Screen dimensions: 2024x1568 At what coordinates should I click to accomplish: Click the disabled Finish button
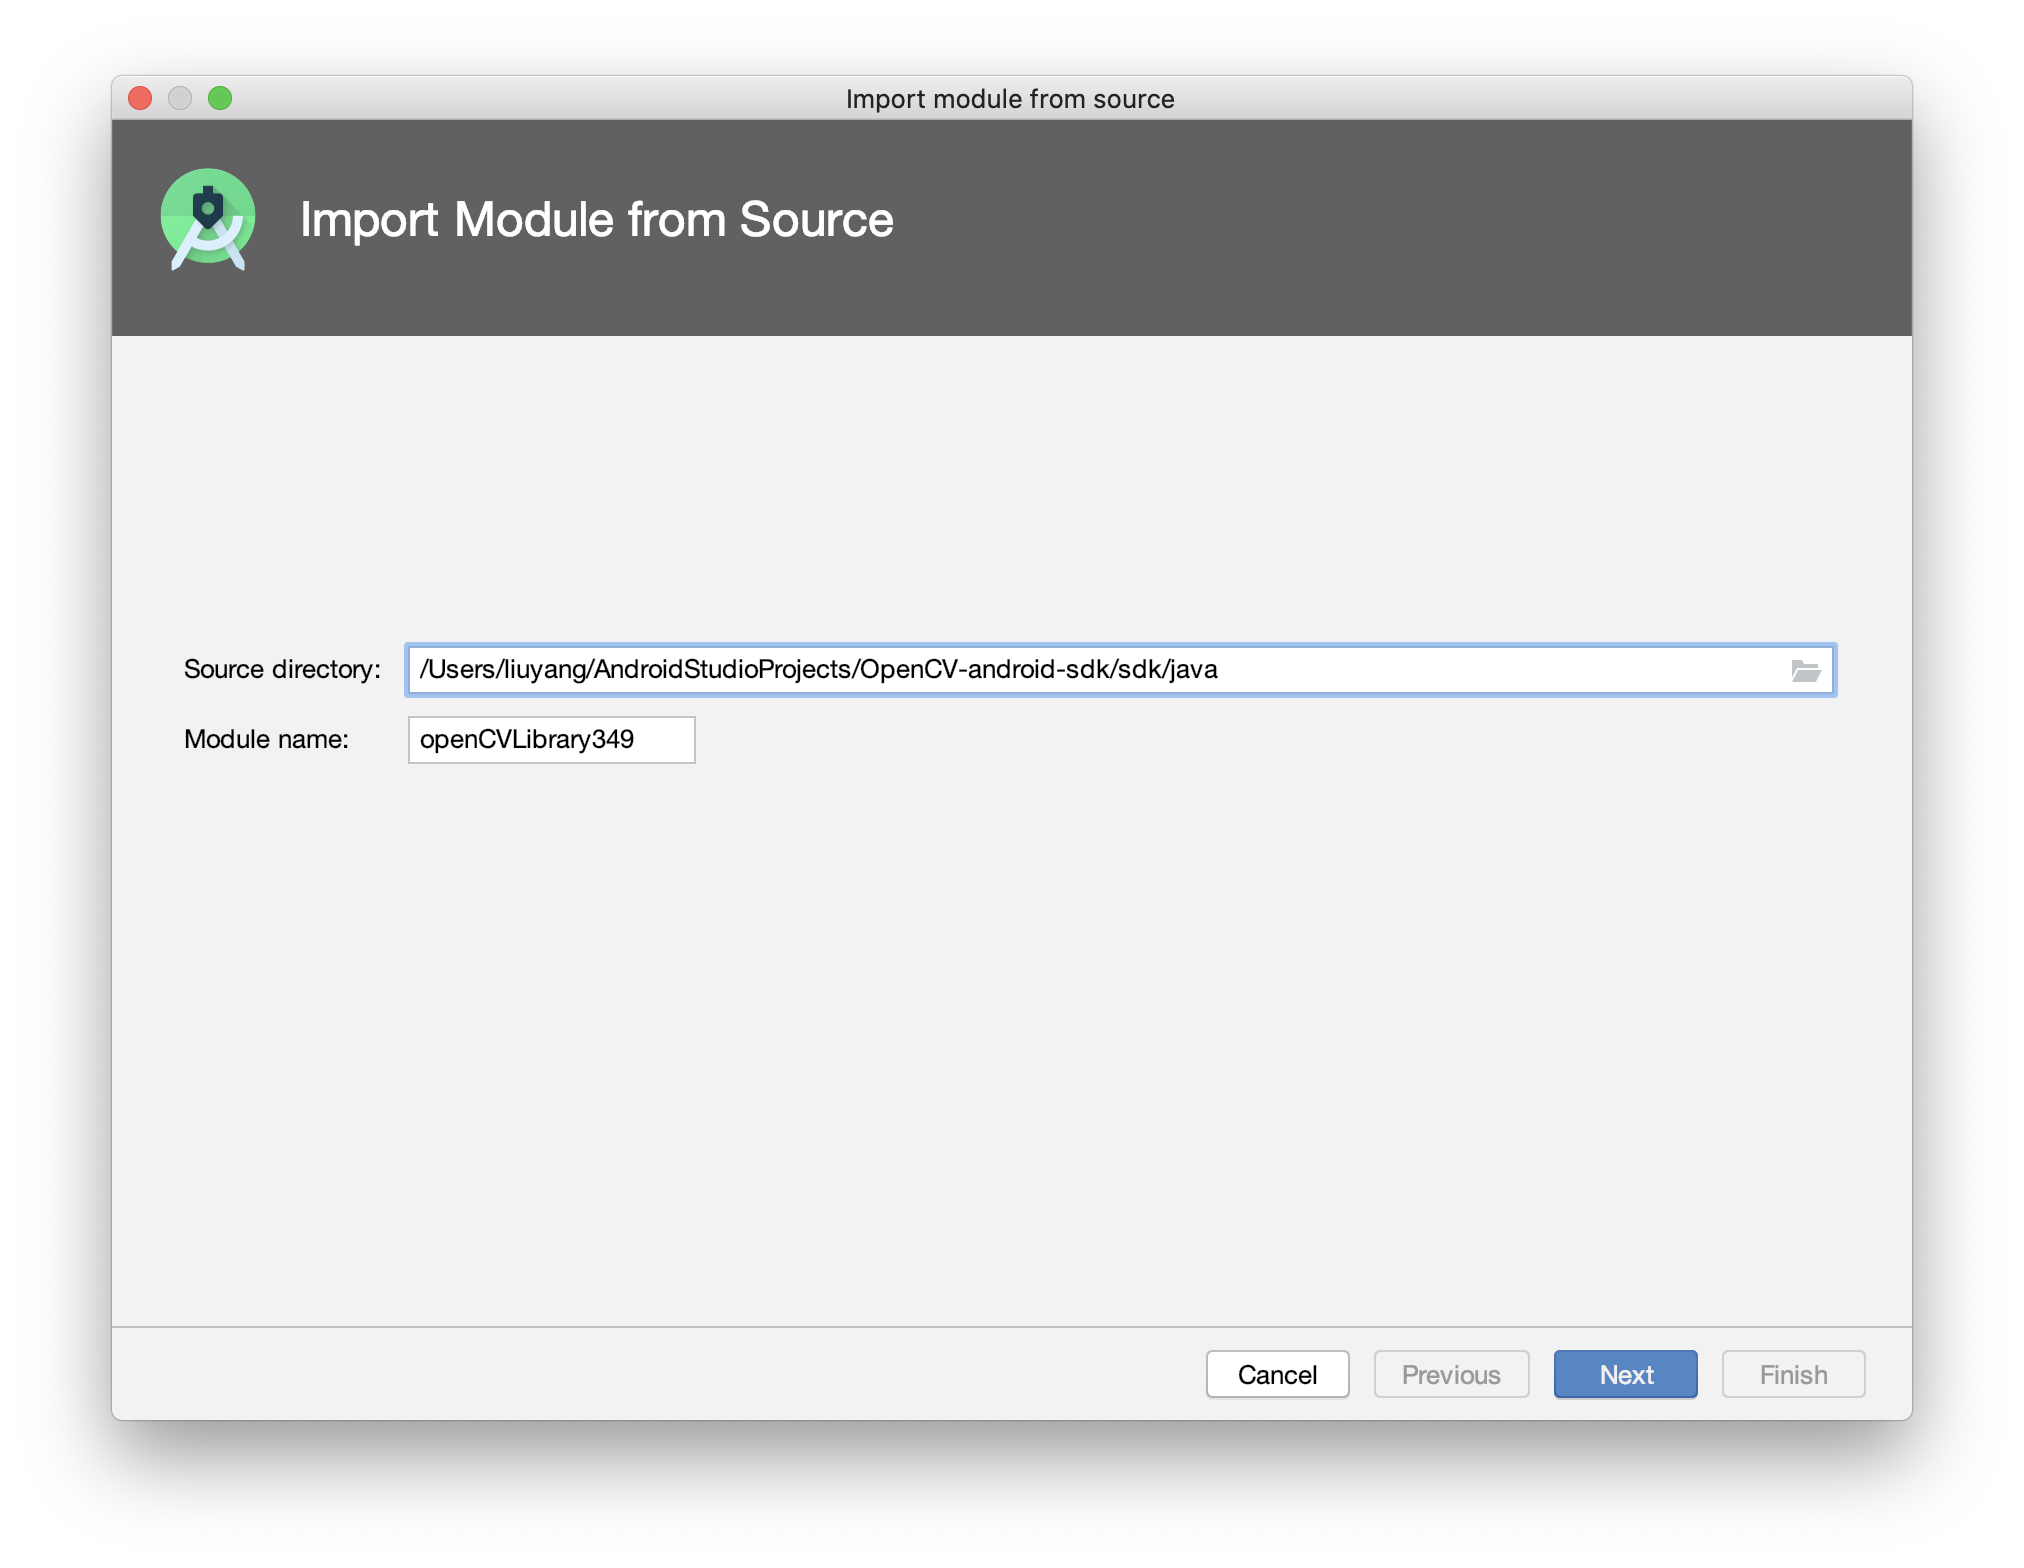[1793, 1374]
